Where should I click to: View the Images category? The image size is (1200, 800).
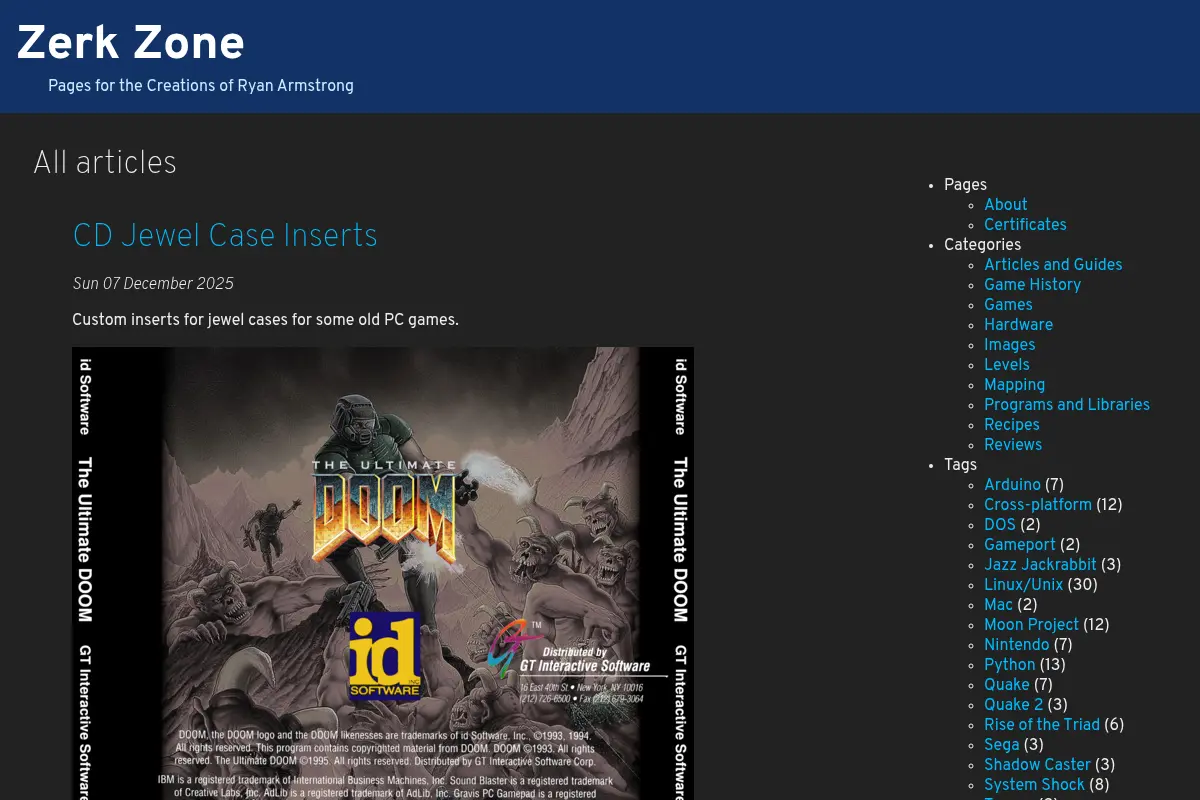coord(1010,345)
